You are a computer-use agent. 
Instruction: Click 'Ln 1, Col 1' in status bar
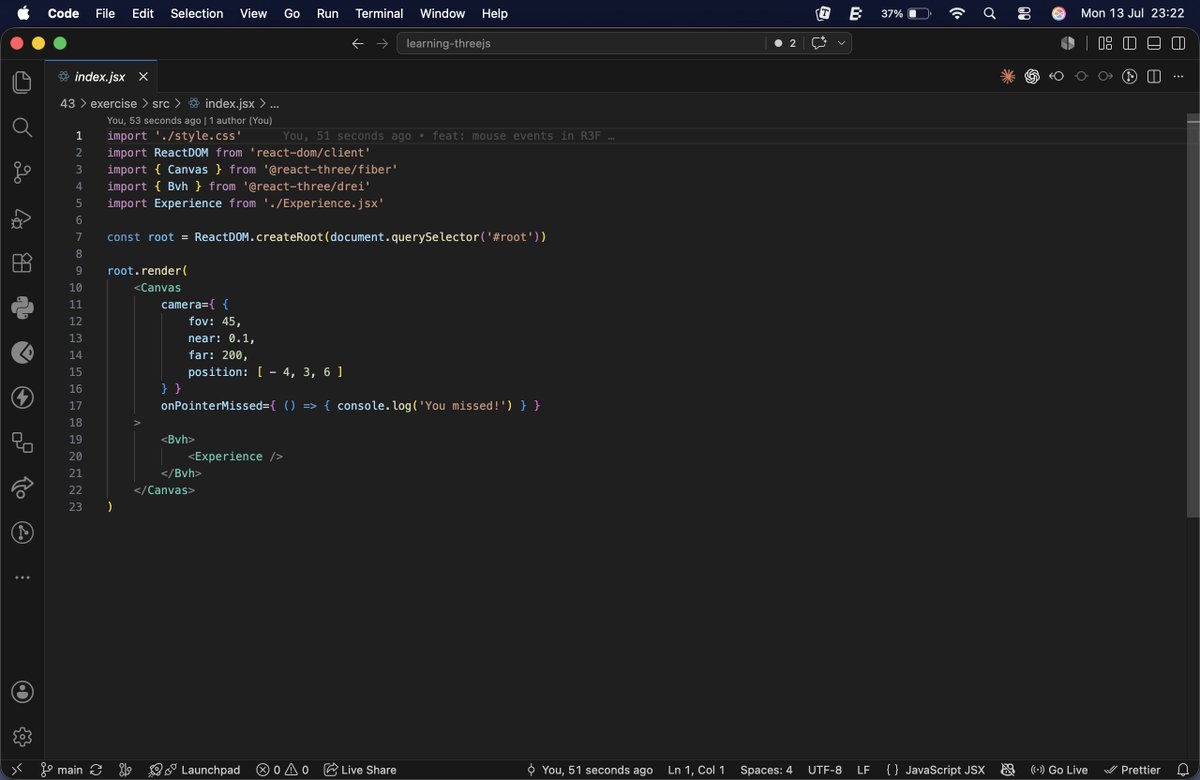(697, 770)
